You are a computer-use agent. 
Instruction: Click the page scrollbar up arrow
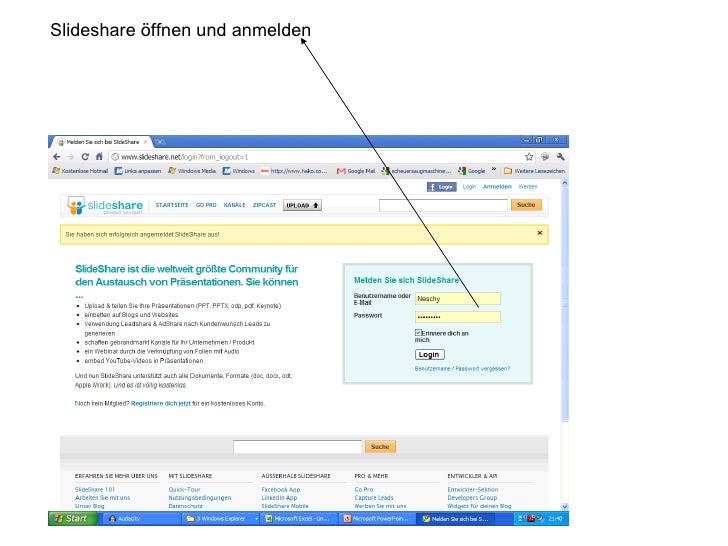(x=565, y=183)
